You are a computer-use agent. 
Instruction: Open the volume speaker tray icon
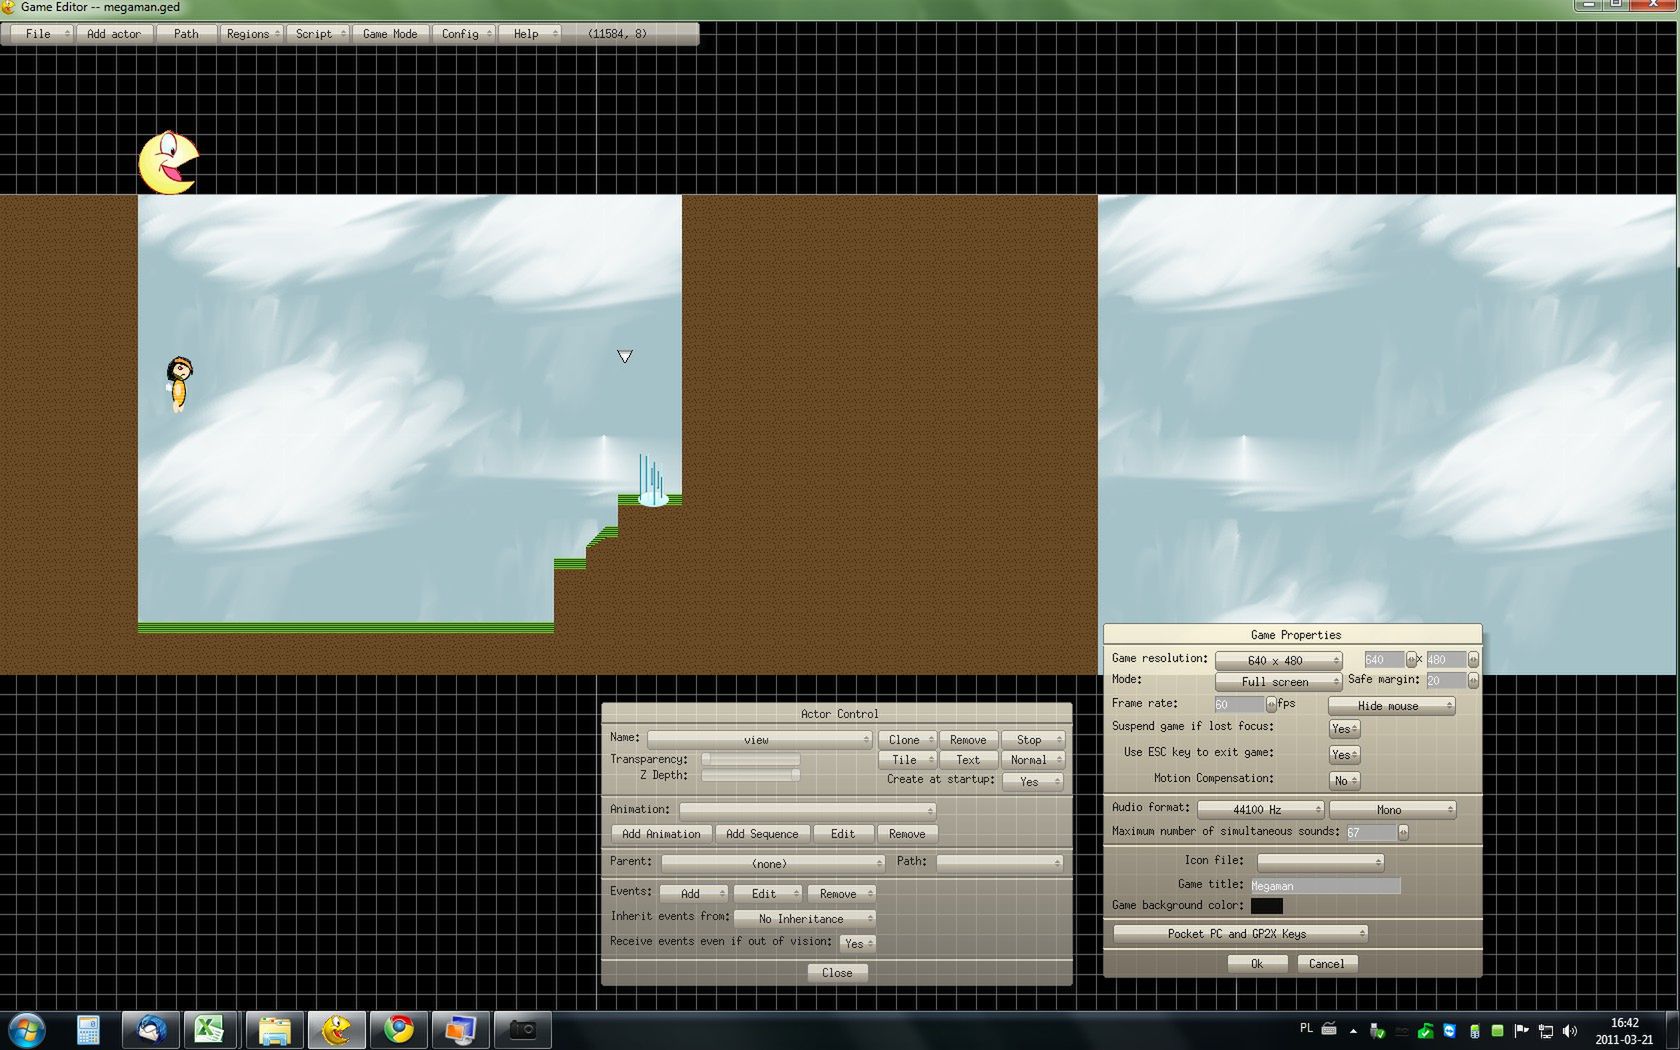click(1570, 1030)
